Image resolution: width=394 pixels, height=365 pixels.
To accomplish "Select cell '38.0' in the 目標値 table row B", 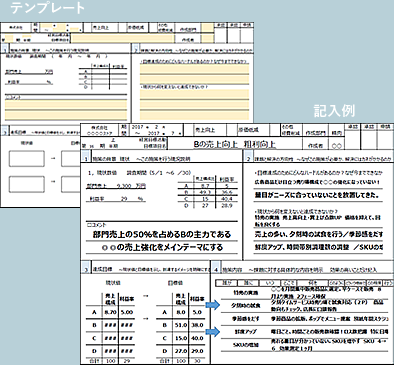I will click(197, 325).
